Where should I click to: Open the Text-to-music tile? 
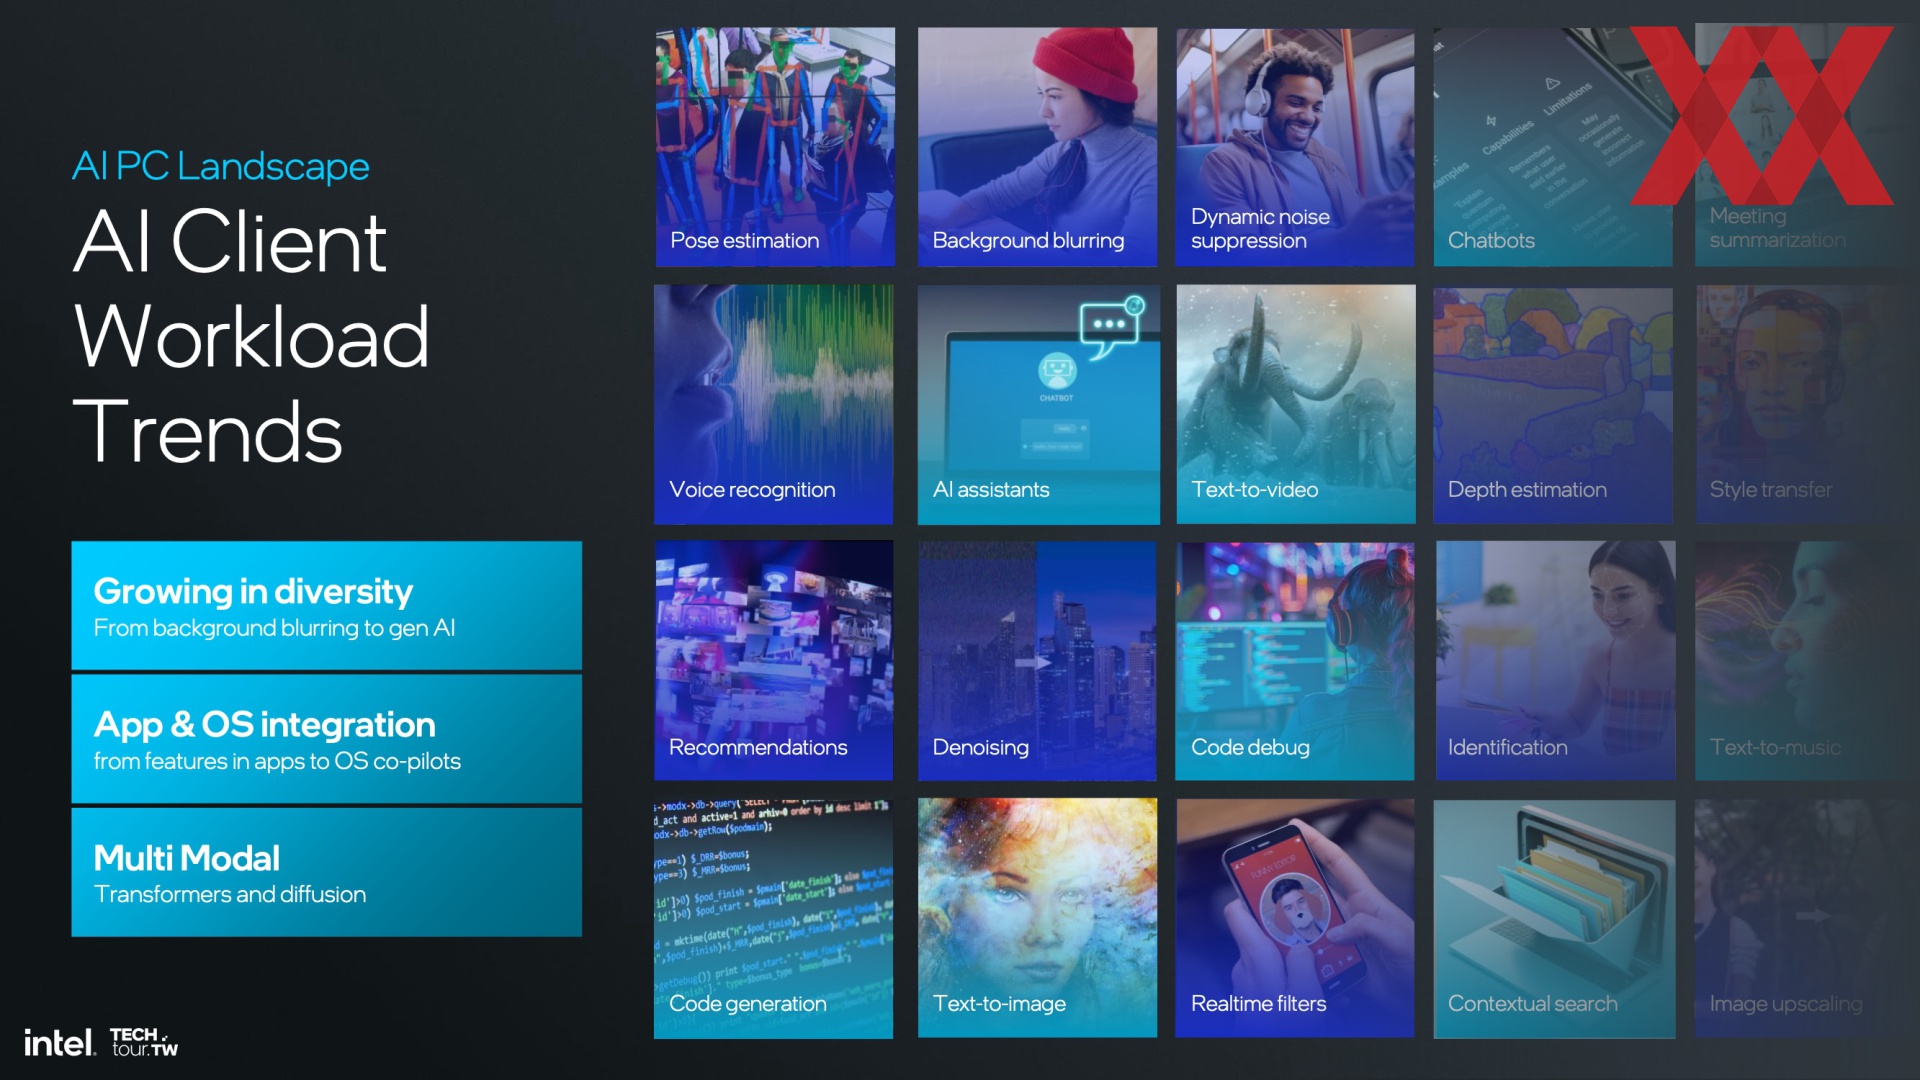click(1807, 661)
